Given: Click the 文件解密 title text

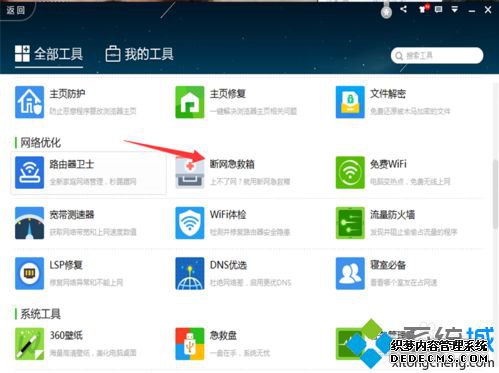Looking at the screenshot, I should coord(388,94).
